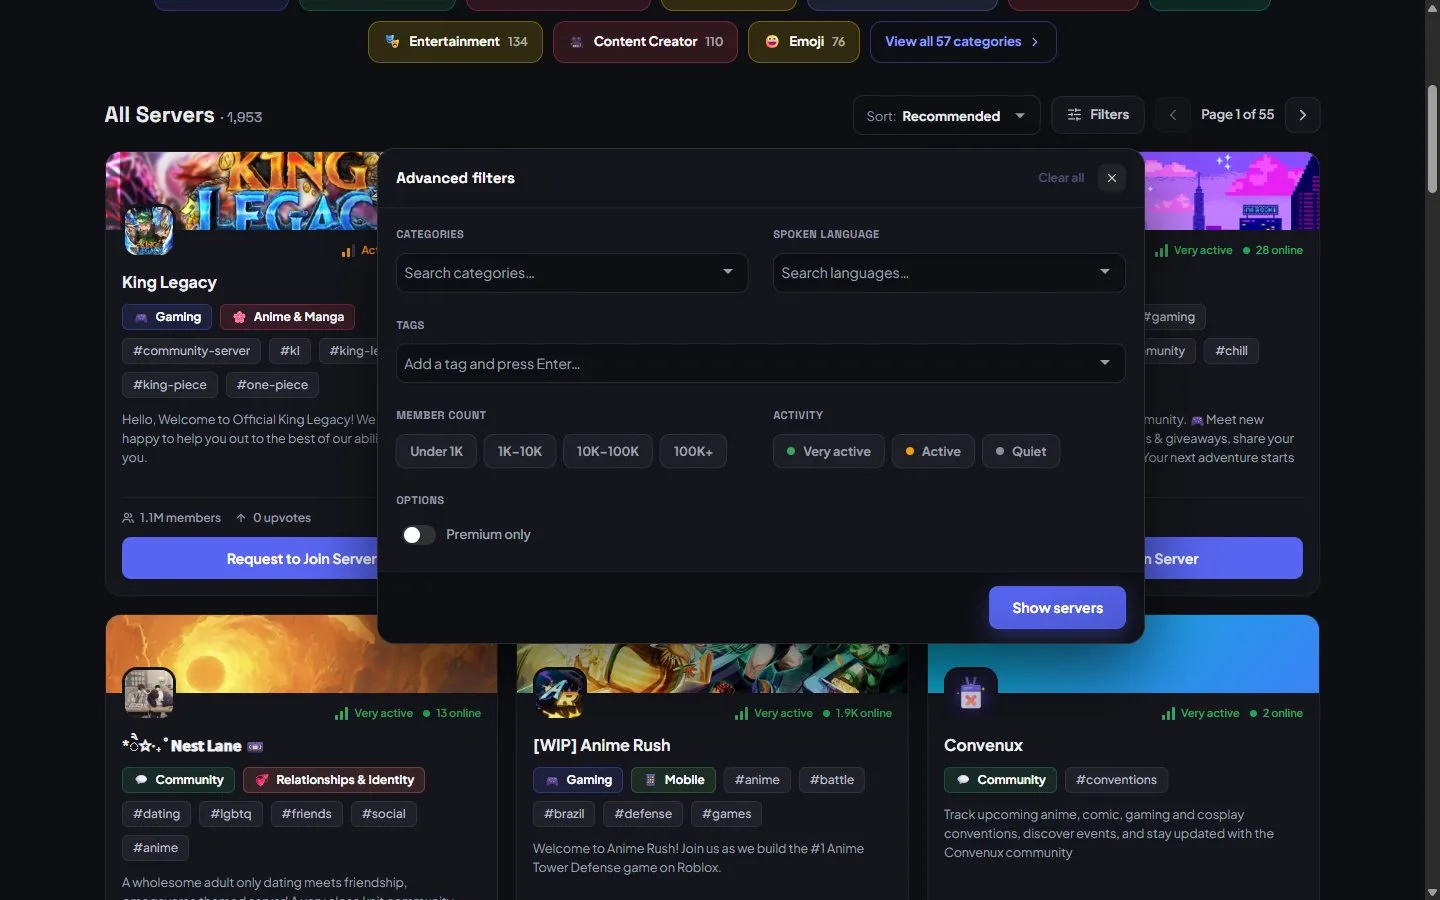Open the Content Creator category
Image resolution: width=1440 pixels, height=900 pixels.
point(645,42)
